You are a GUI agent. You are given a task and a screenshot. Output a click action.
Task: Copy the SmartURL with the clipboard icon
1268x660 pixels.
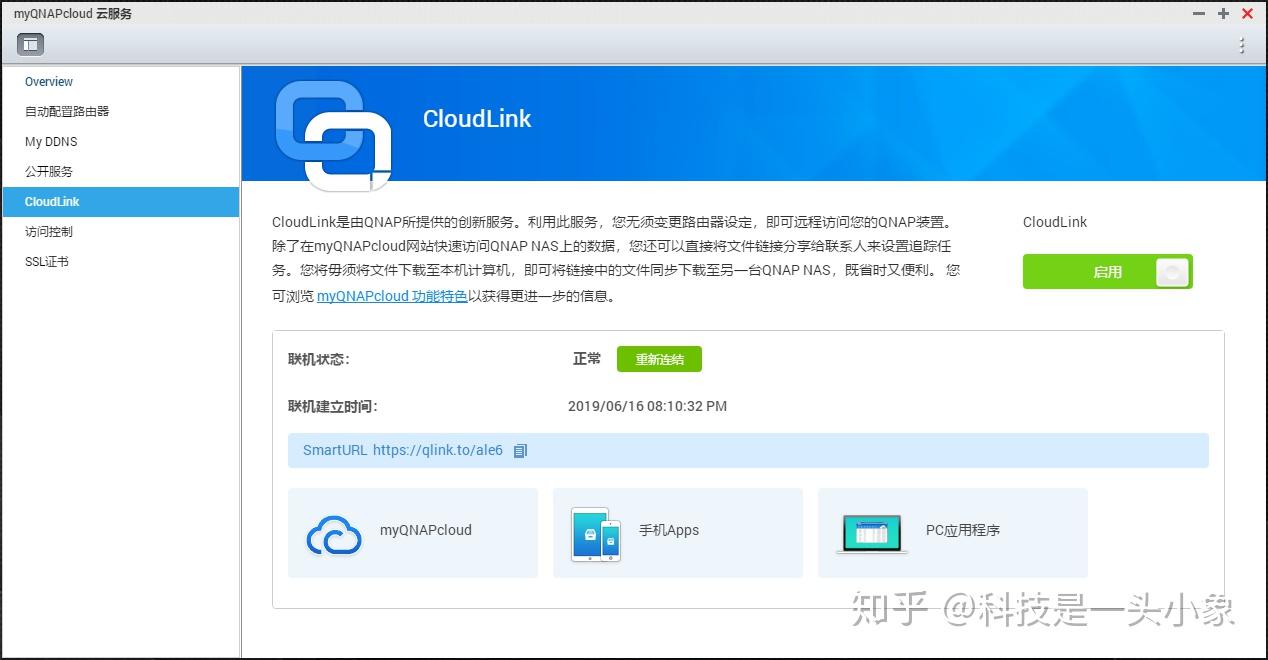pyautogui.click(x=520, y=451)
